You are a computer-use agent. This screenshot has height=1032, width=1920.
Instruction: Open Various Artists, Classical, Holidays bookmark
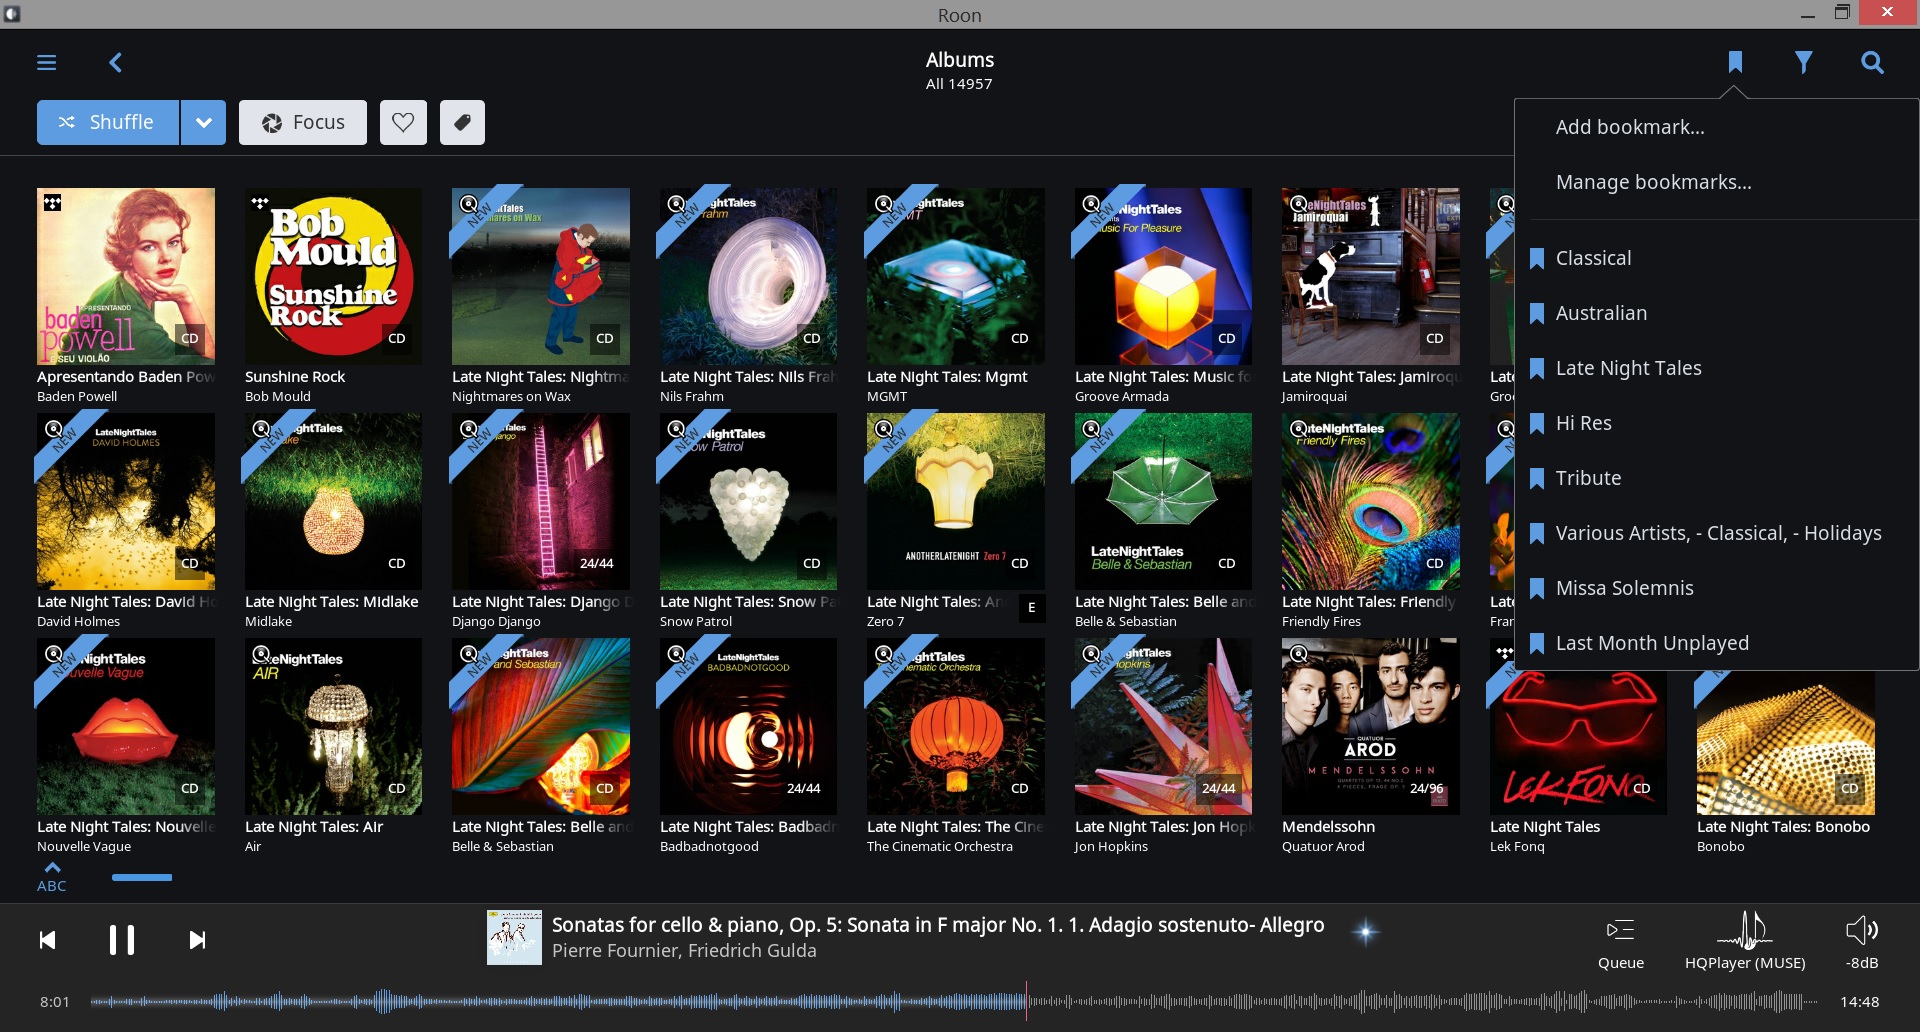[1715, 533]
